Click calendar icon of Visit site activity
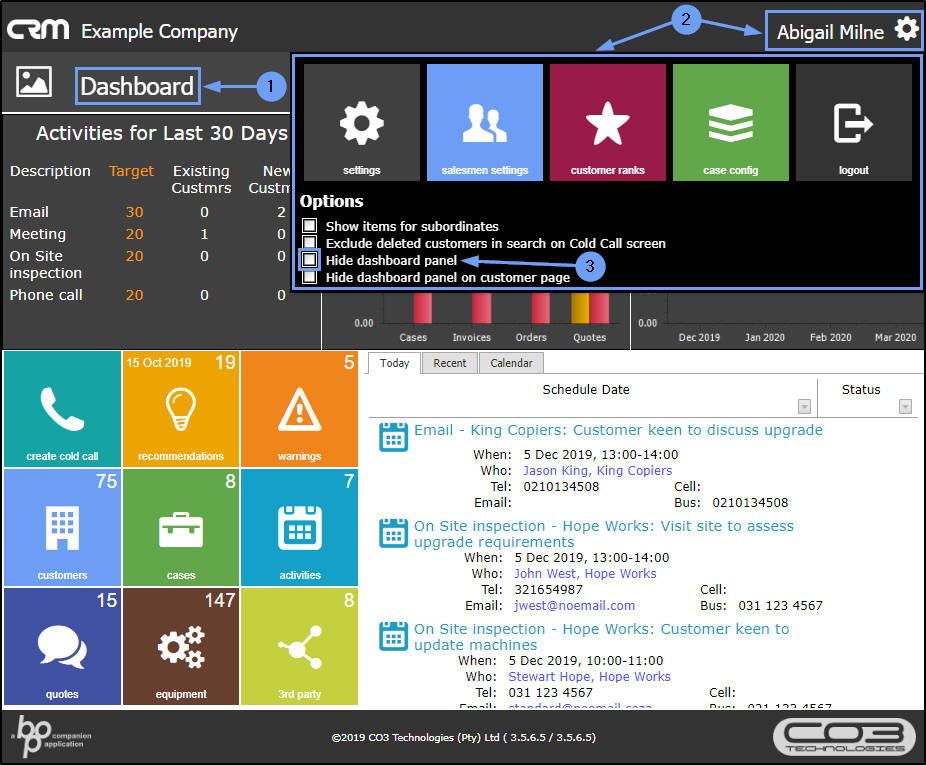926x765 pixels. tap(393, 533)
